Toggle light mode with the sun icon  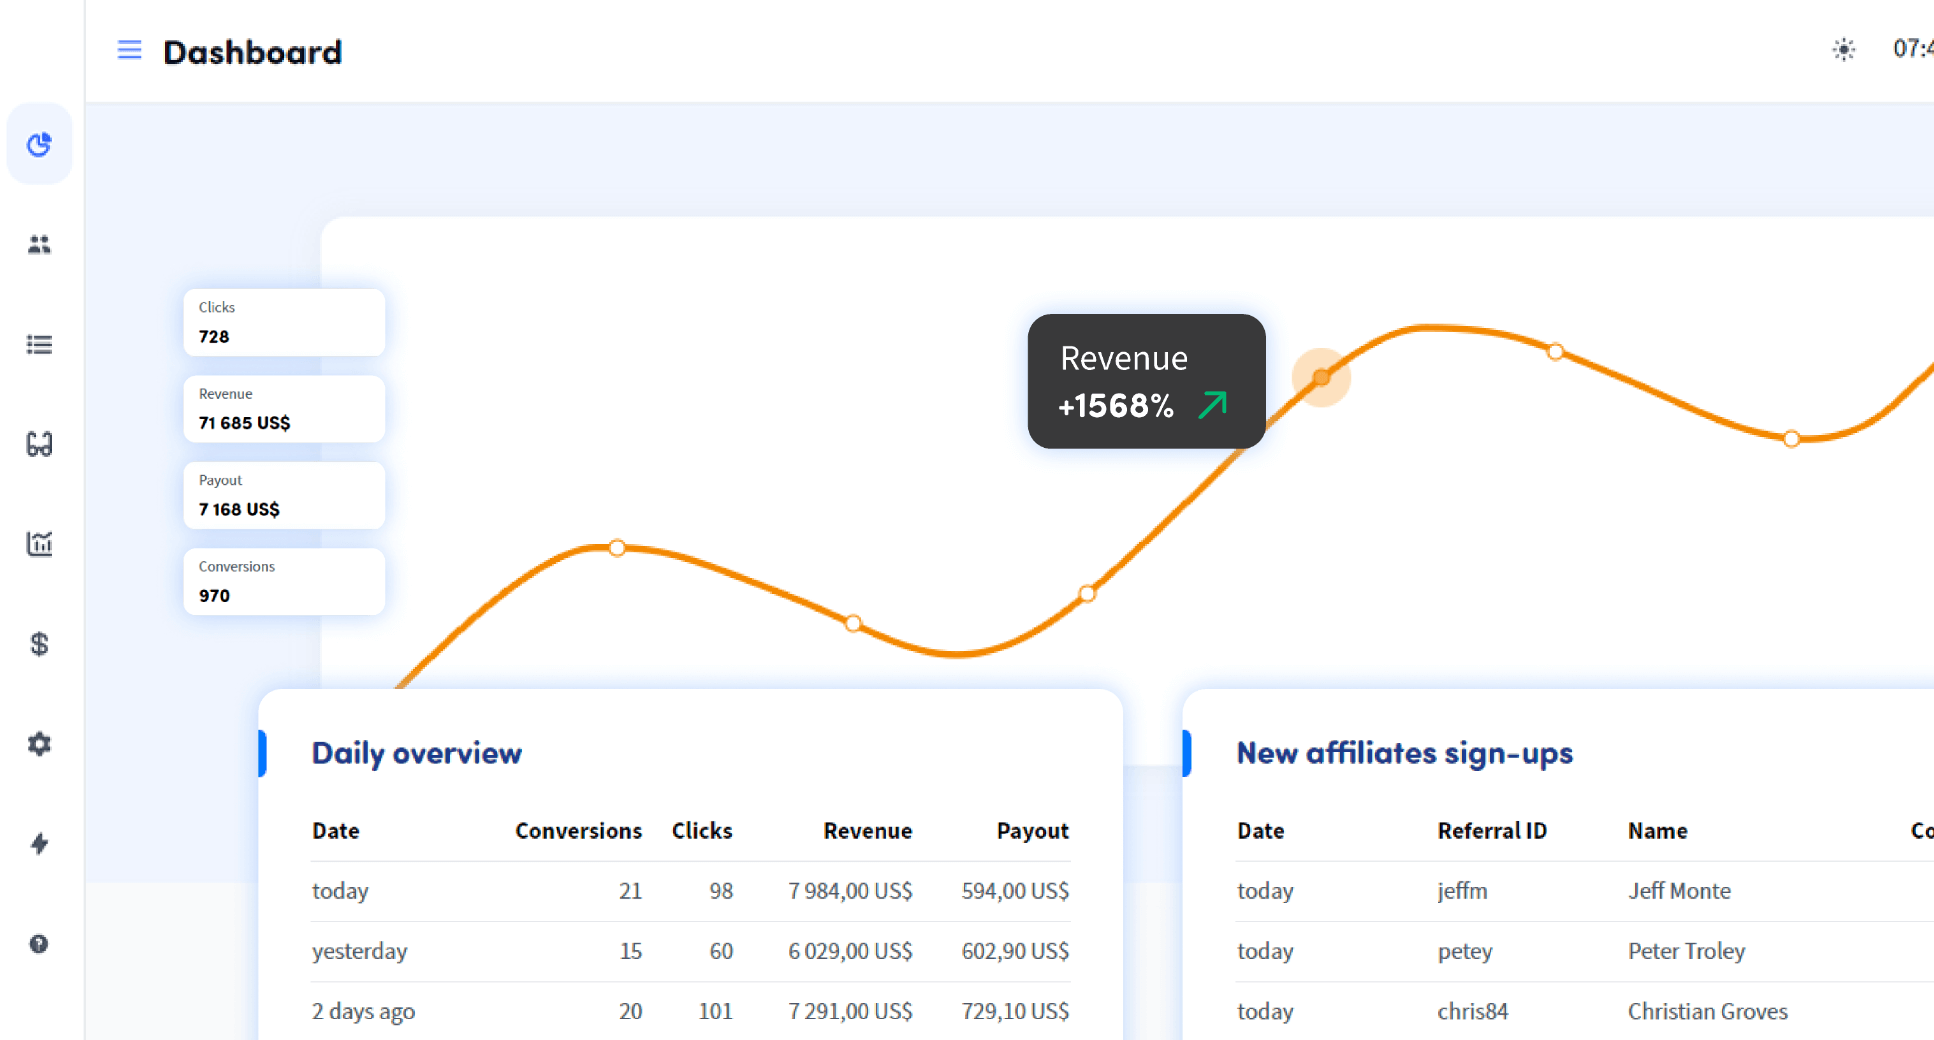coord(1843,49)
